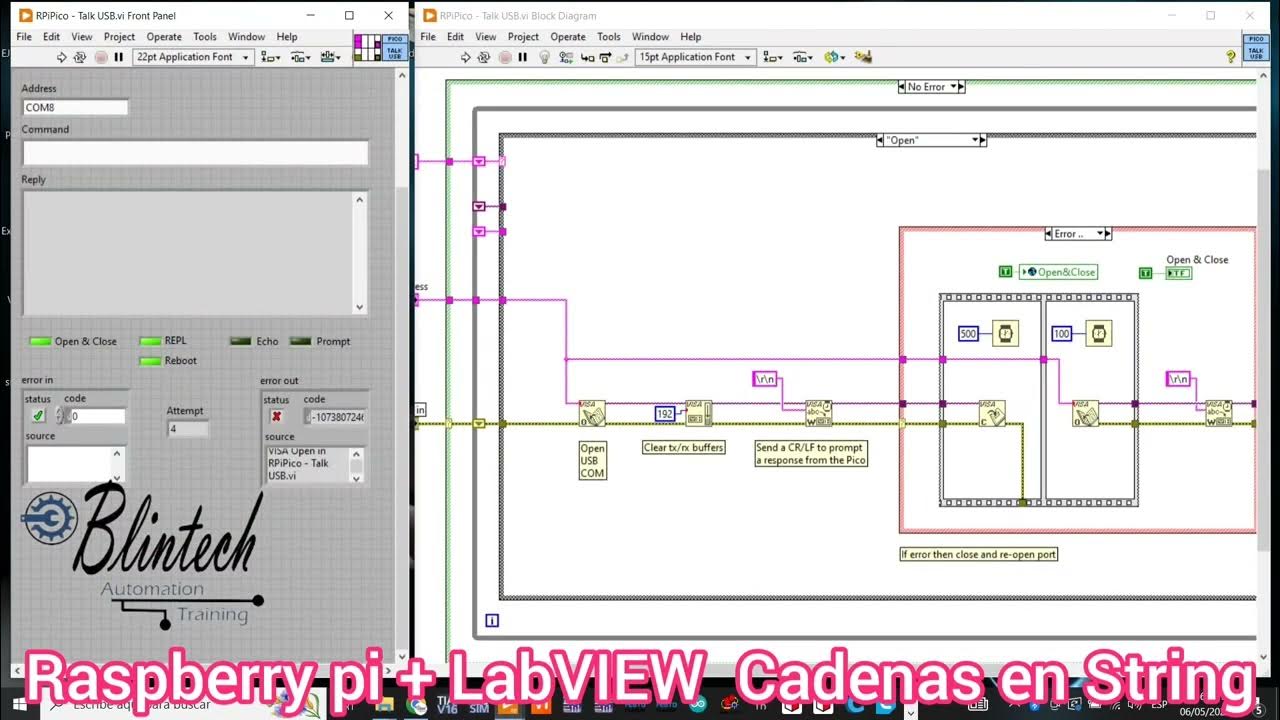Open Operate menu in Front Panel window
1280x720 pixels.
pyautogui.click(x=164, y=37)
